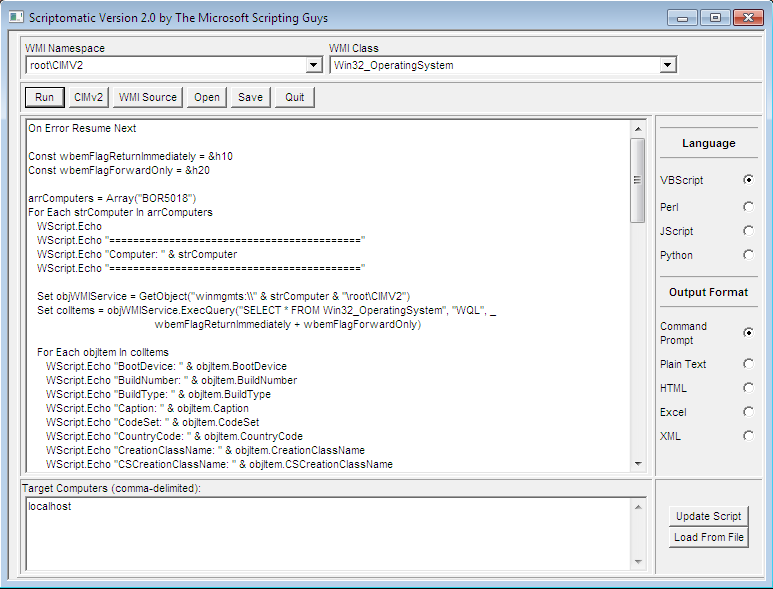Click the Set objWMIService = GetObject line
The height and width of the screenshot is (589, 773).
tap(223, 296)
